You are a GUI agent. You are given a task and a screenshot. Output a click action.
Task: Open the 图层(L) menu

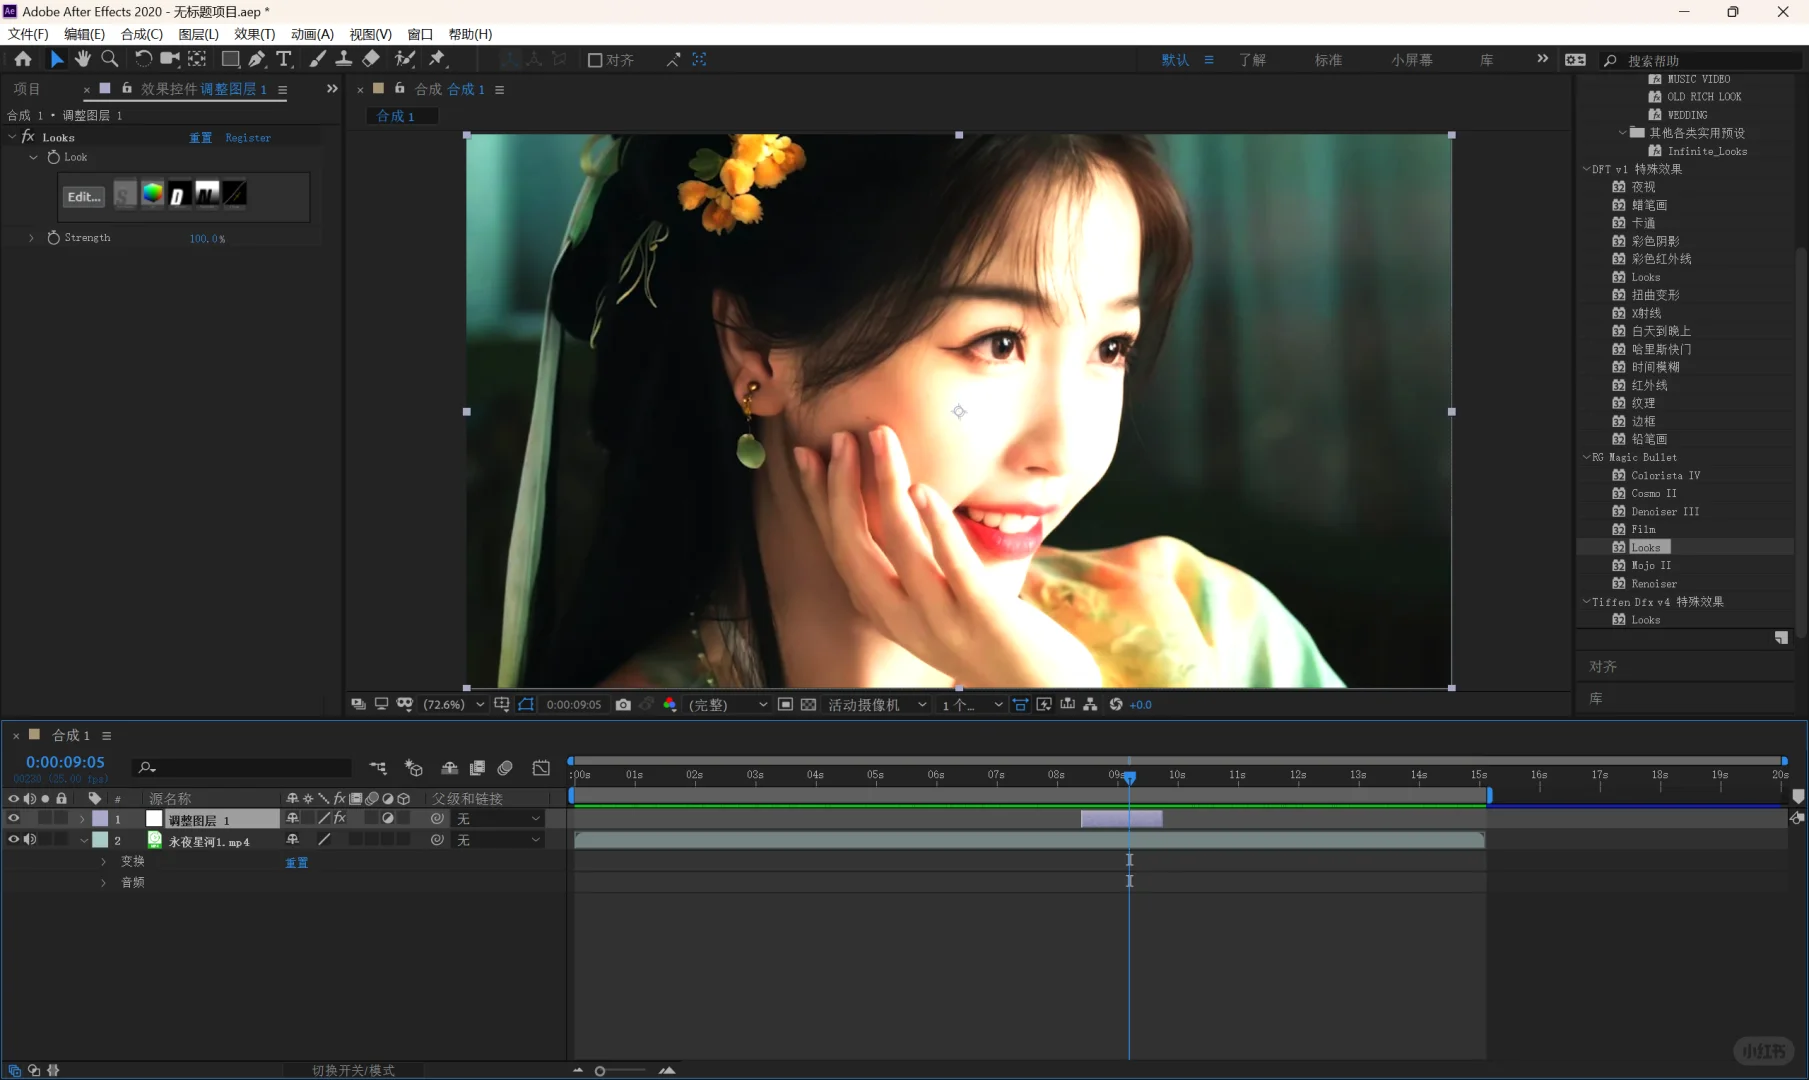coord(198,34)
